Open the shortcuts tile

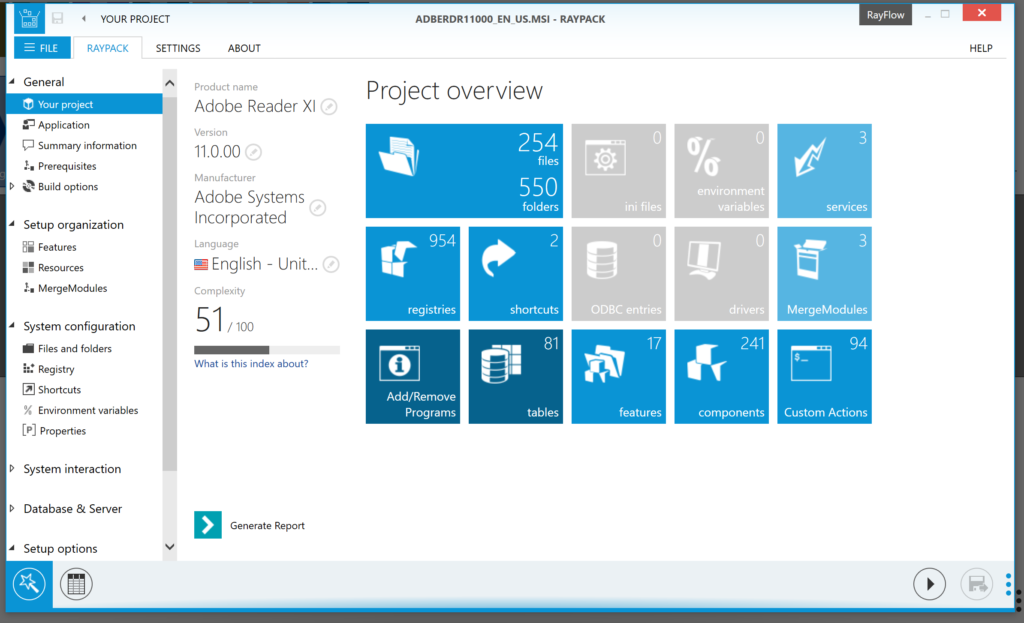click(516, 274)
